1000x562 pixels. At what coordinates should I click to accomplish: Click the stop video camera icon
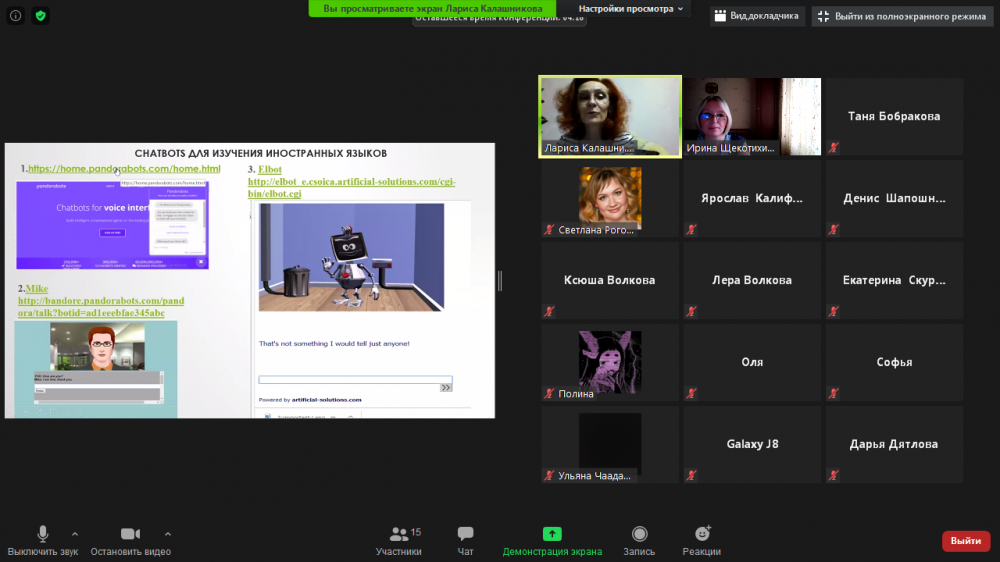[130, 534]
